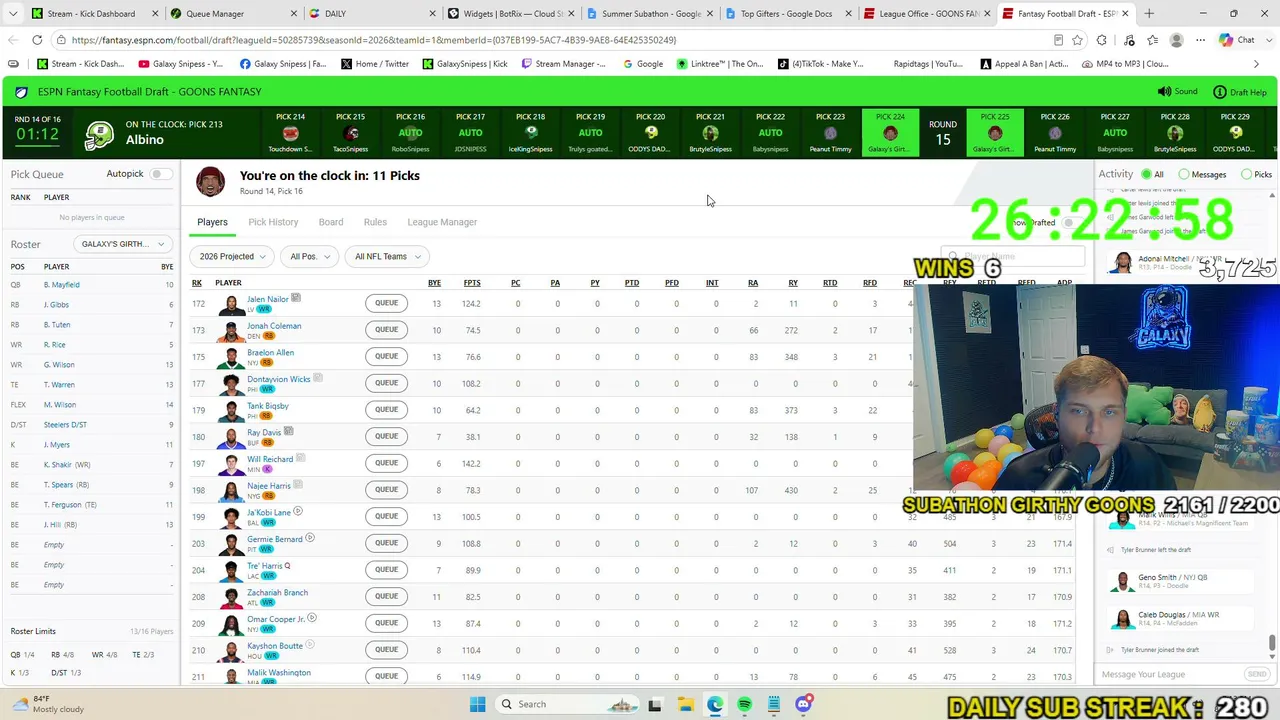Screen dimensions: 1280x720
Task: Click Ray Davis' news note icon
Action: point(288,431)
